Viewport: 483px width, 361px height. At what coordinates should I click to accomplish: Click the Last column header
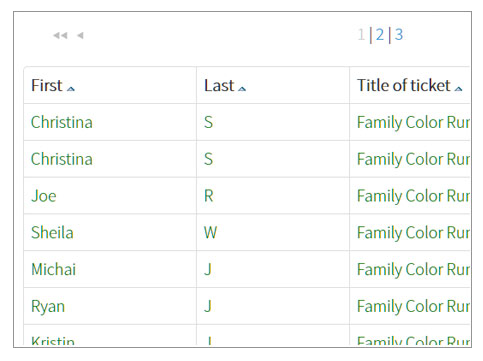(219, 85)
